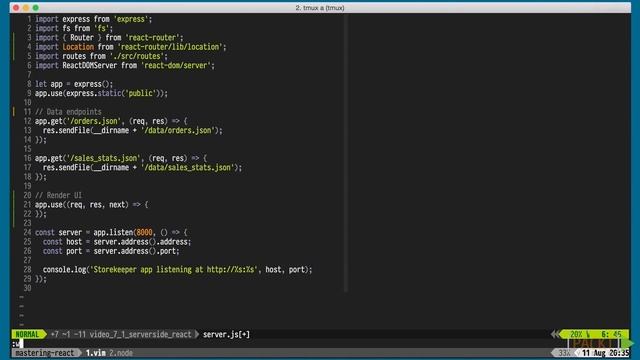The height and width of the screenshot is (360, 640).
Task: Click line number 30 in the gutter
Action: [27, 288]
